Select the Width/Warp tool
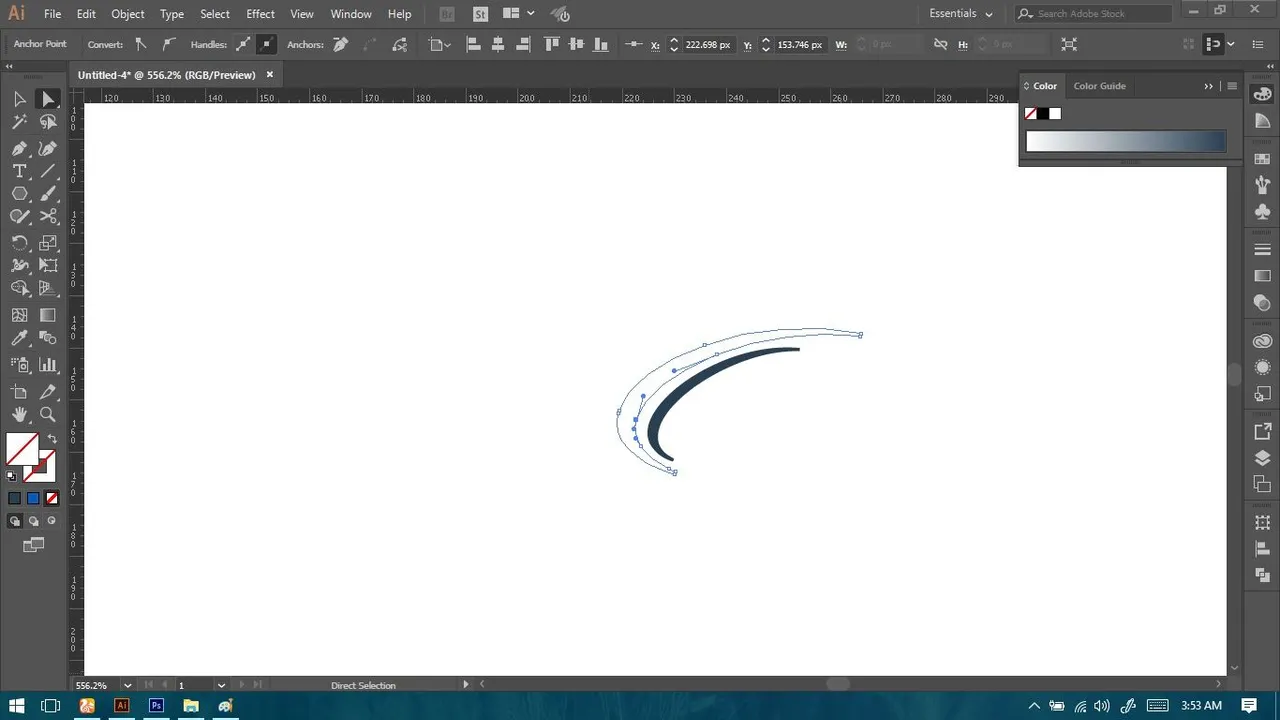 [x=19, y=266]
